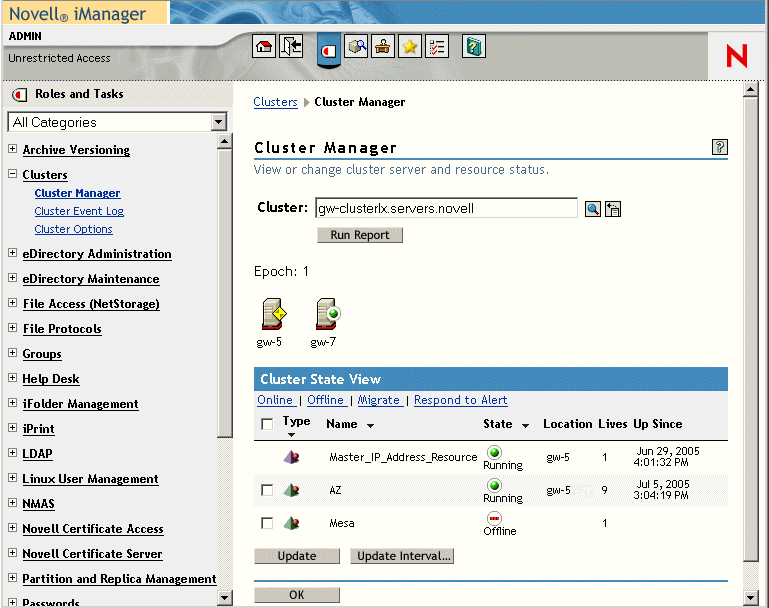Expand the File Protocols role
The height and width of the screenshot is (608, 769).
tap(13, 328)
